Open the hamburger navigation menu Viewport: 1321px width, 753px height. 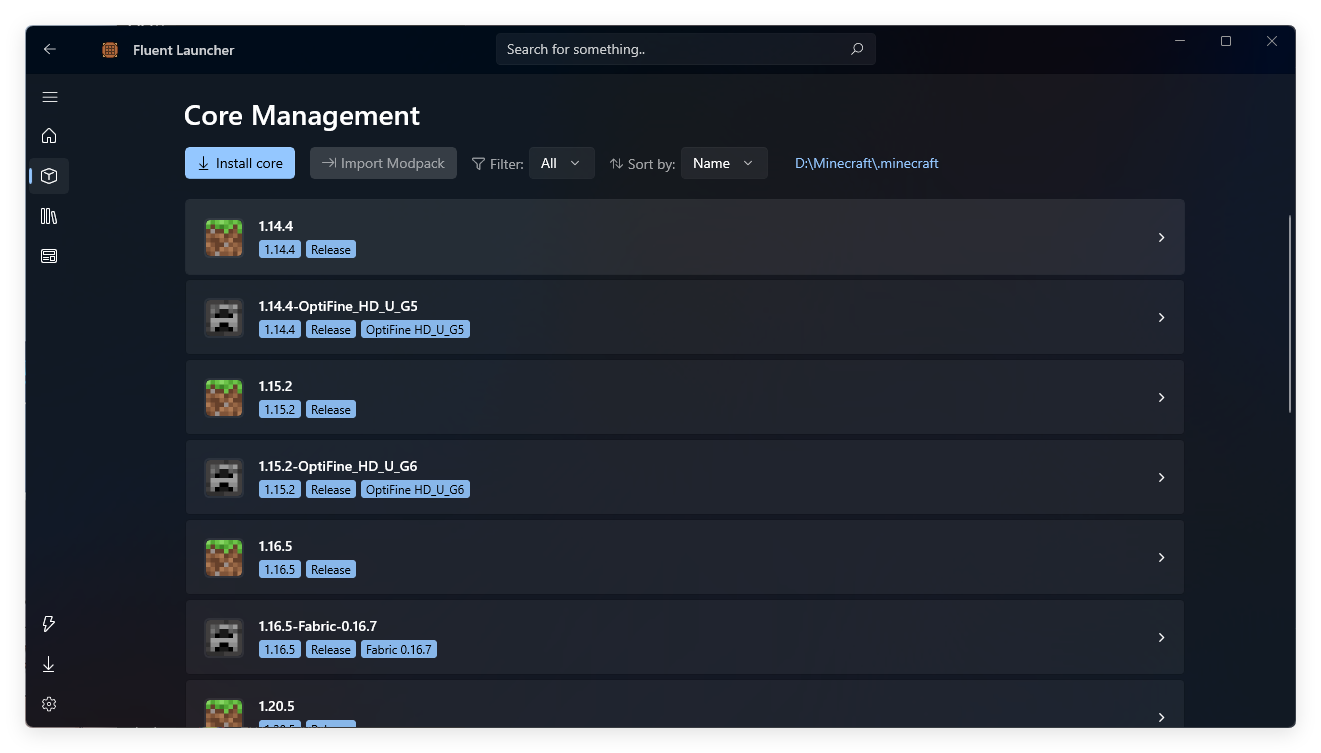click(x=50, y=97)
